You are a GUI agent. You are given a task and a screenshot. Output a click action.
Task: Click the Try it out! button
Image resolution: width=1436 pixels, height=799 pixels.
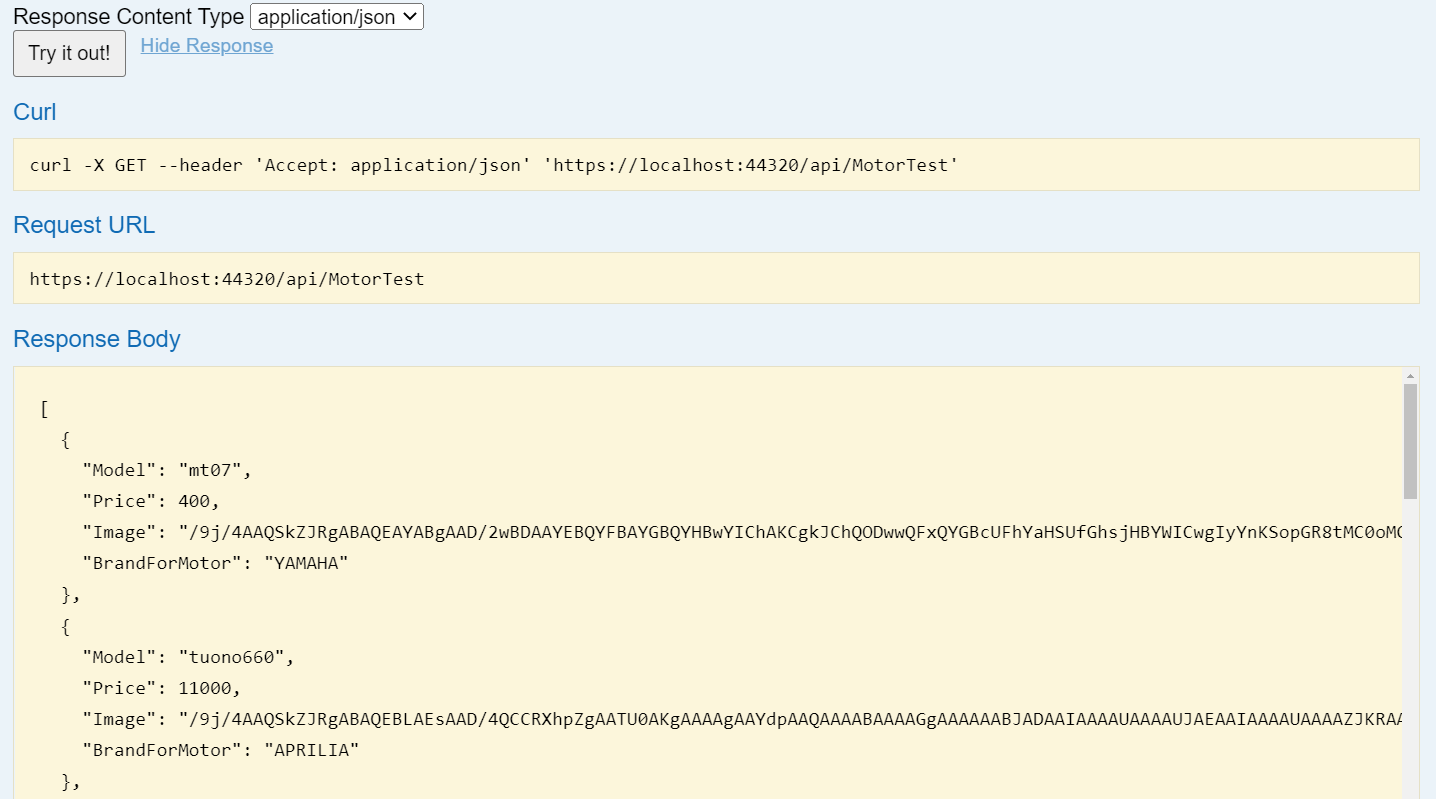tap(69, 53)
